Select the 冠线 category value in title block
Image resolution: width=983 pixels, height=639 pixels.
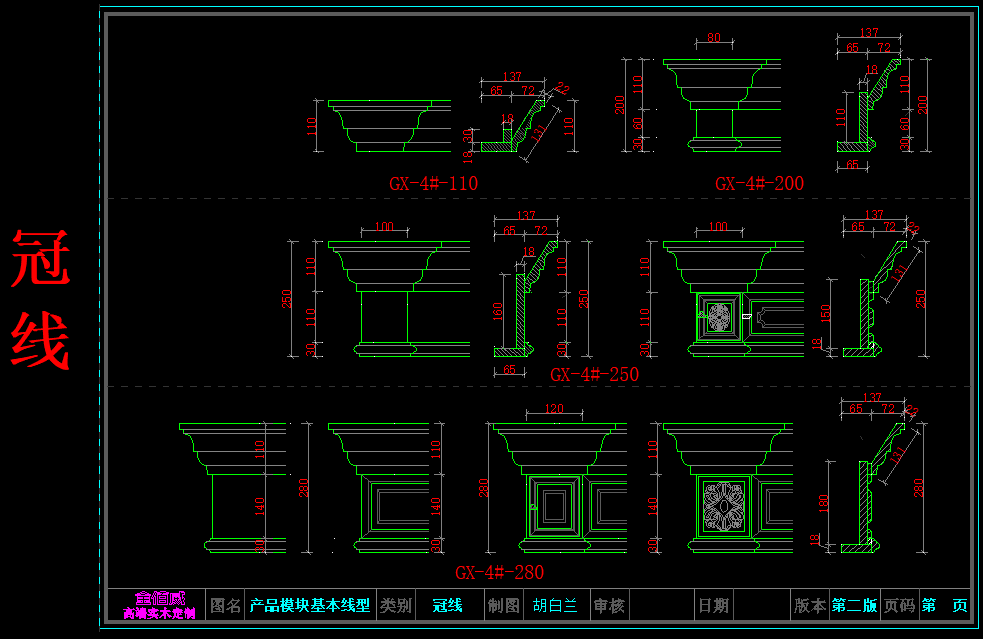pos(447,605)
